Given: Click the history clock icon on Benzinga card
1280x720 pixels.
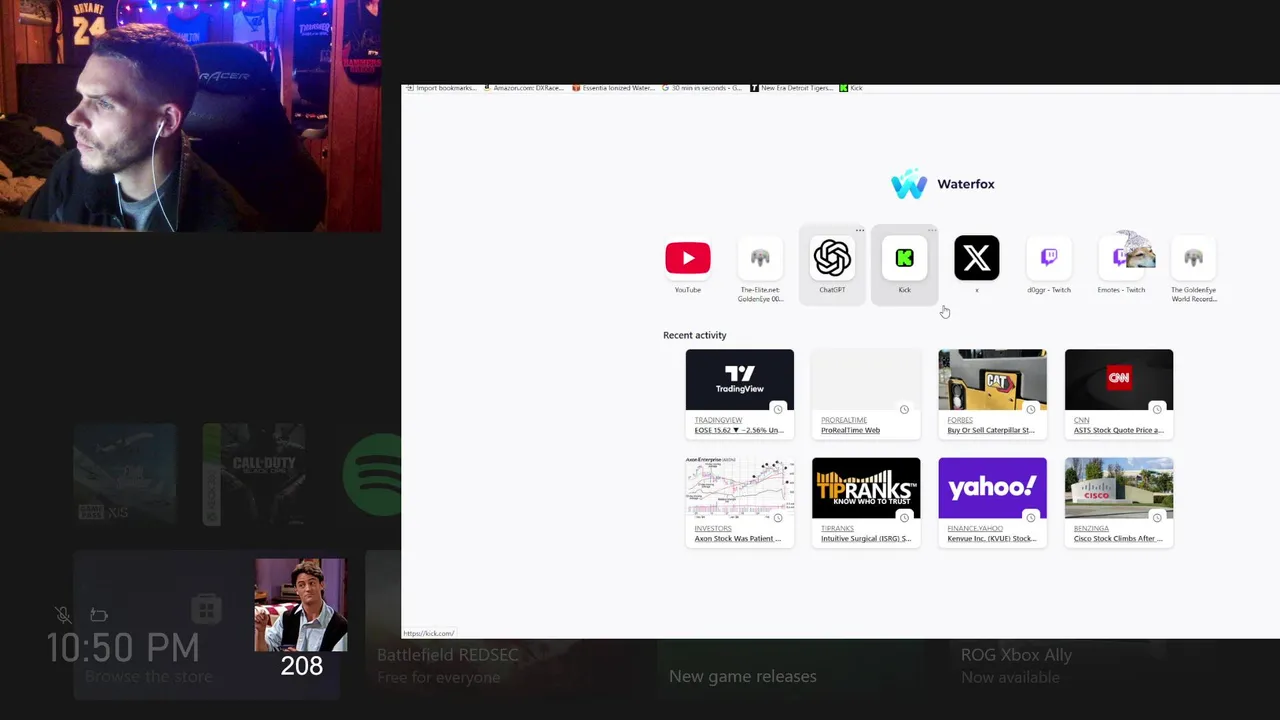Looking at the screenshot, I should tap(1157, 517).
